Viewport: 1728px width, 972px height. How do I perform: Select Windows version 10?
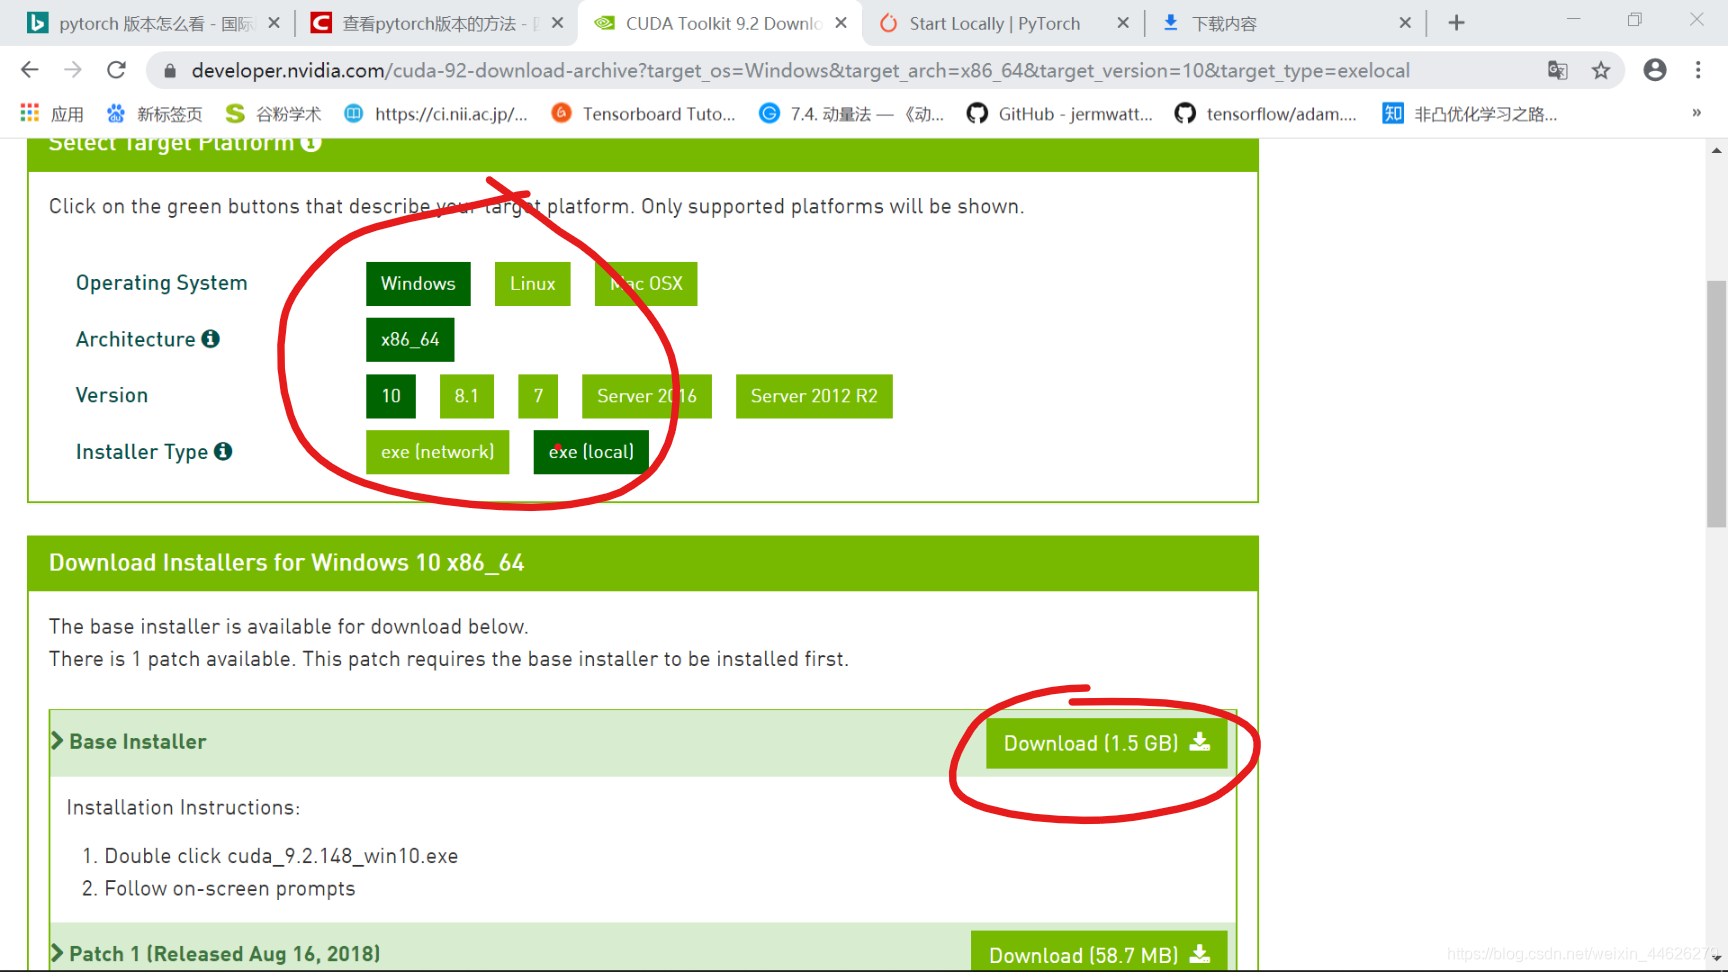pos(391,396)
